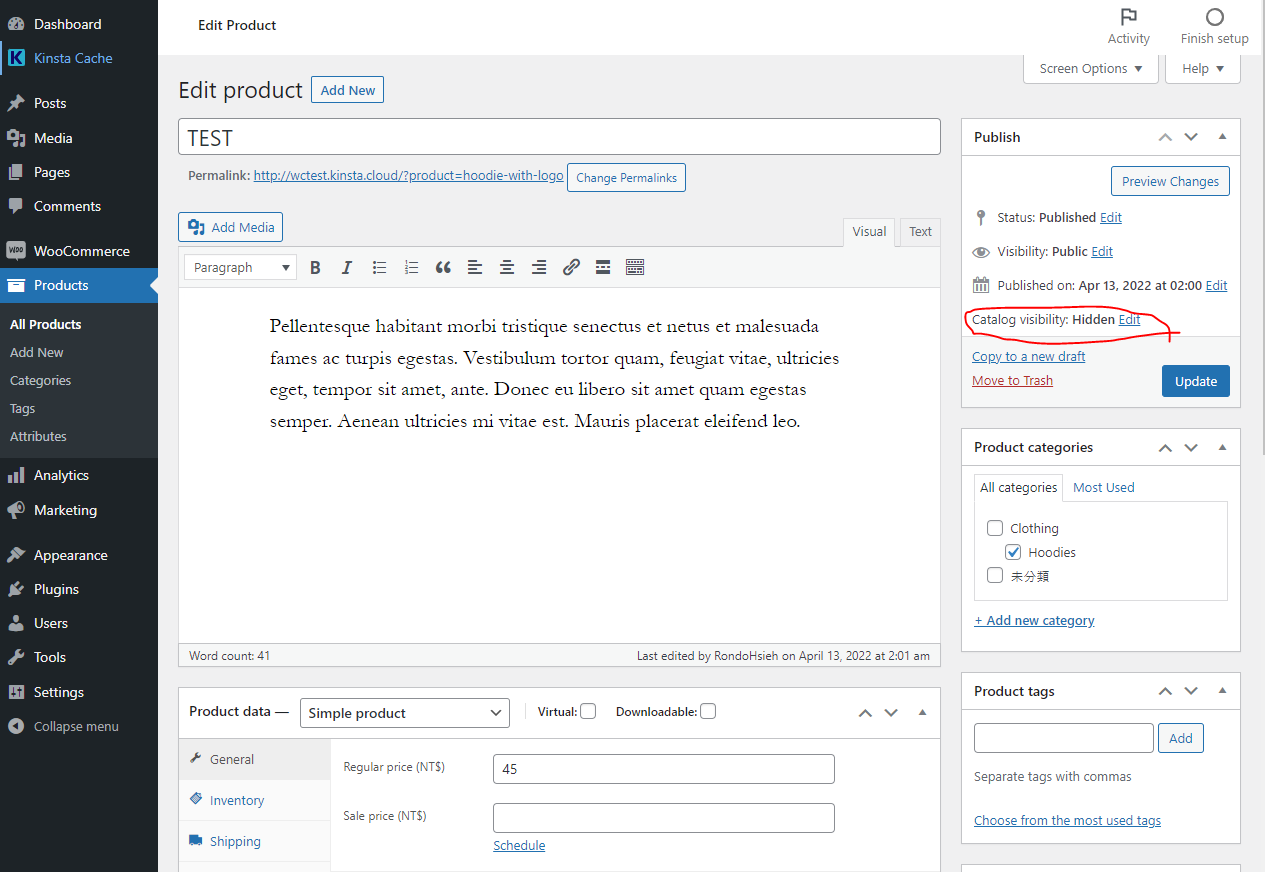The width and height of the screenshot is (1265, 872).
Task: Insert a numbered list
Action: (x=411, y=267)
